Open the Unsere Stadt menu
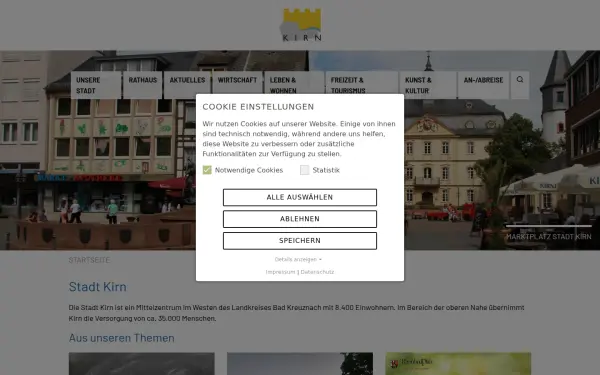This screenshot has height=375, width=600. tap(96, 85)
